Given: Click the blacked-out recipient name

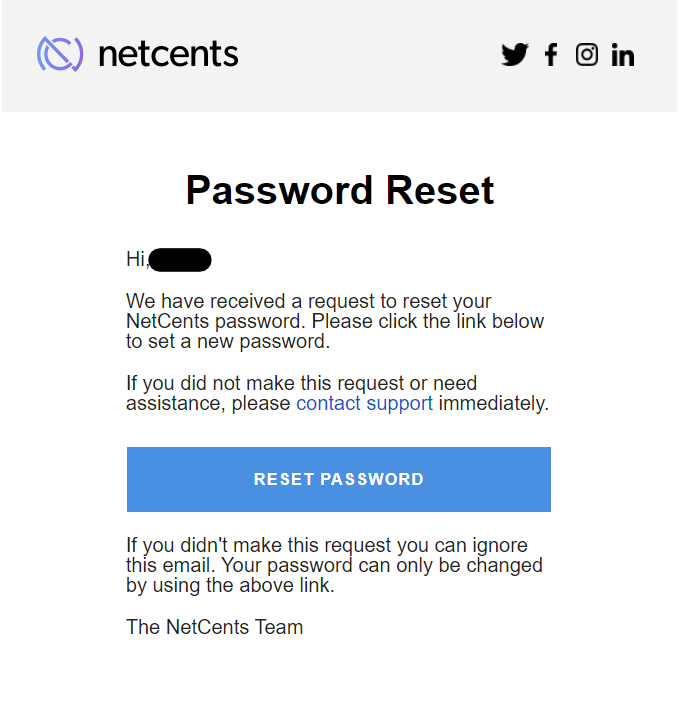Looking at the screenshot, I should pyautogui.click(x=180, y=260).
